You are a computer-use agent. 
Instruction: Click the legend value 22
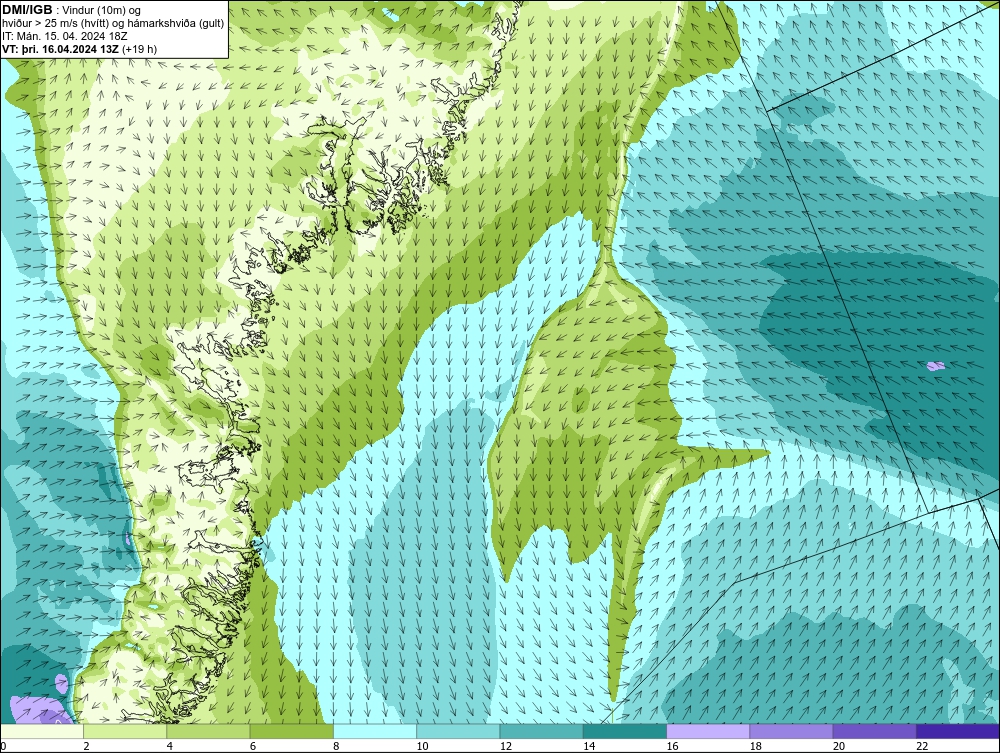pos(922,747)
